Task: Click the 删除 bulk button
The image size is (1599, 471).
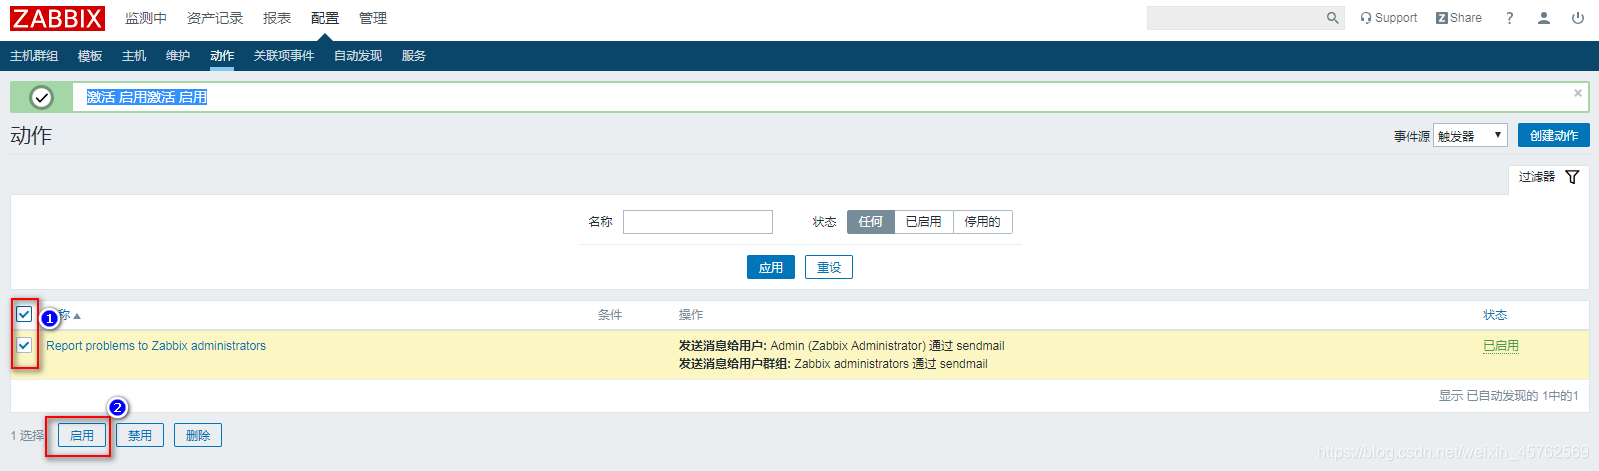Action: coord(198,435)
